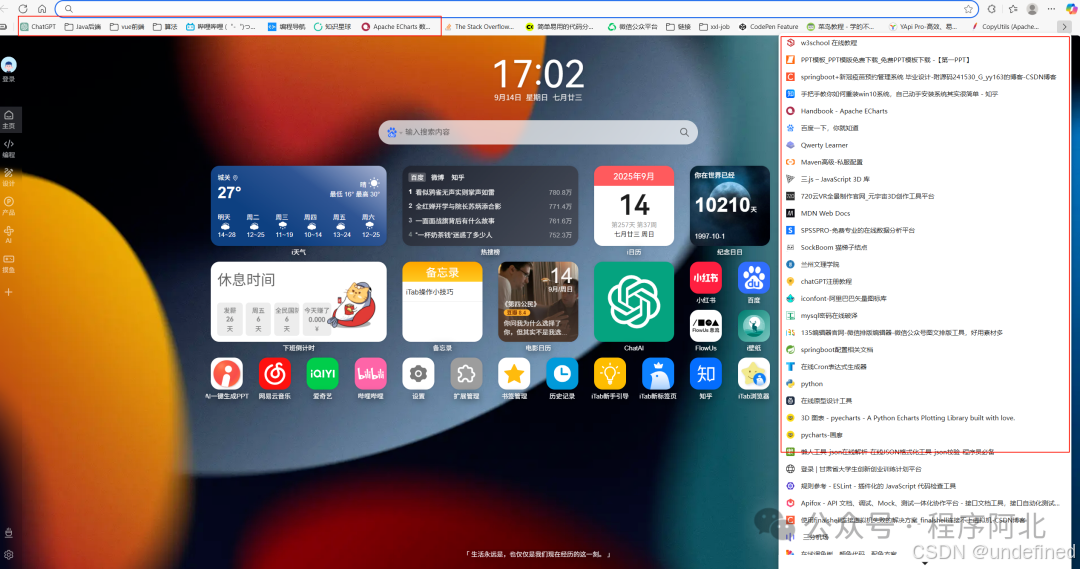Open CodePen Feature bookmark
The width and height of the screenshot is (1080, 569).
768,27
